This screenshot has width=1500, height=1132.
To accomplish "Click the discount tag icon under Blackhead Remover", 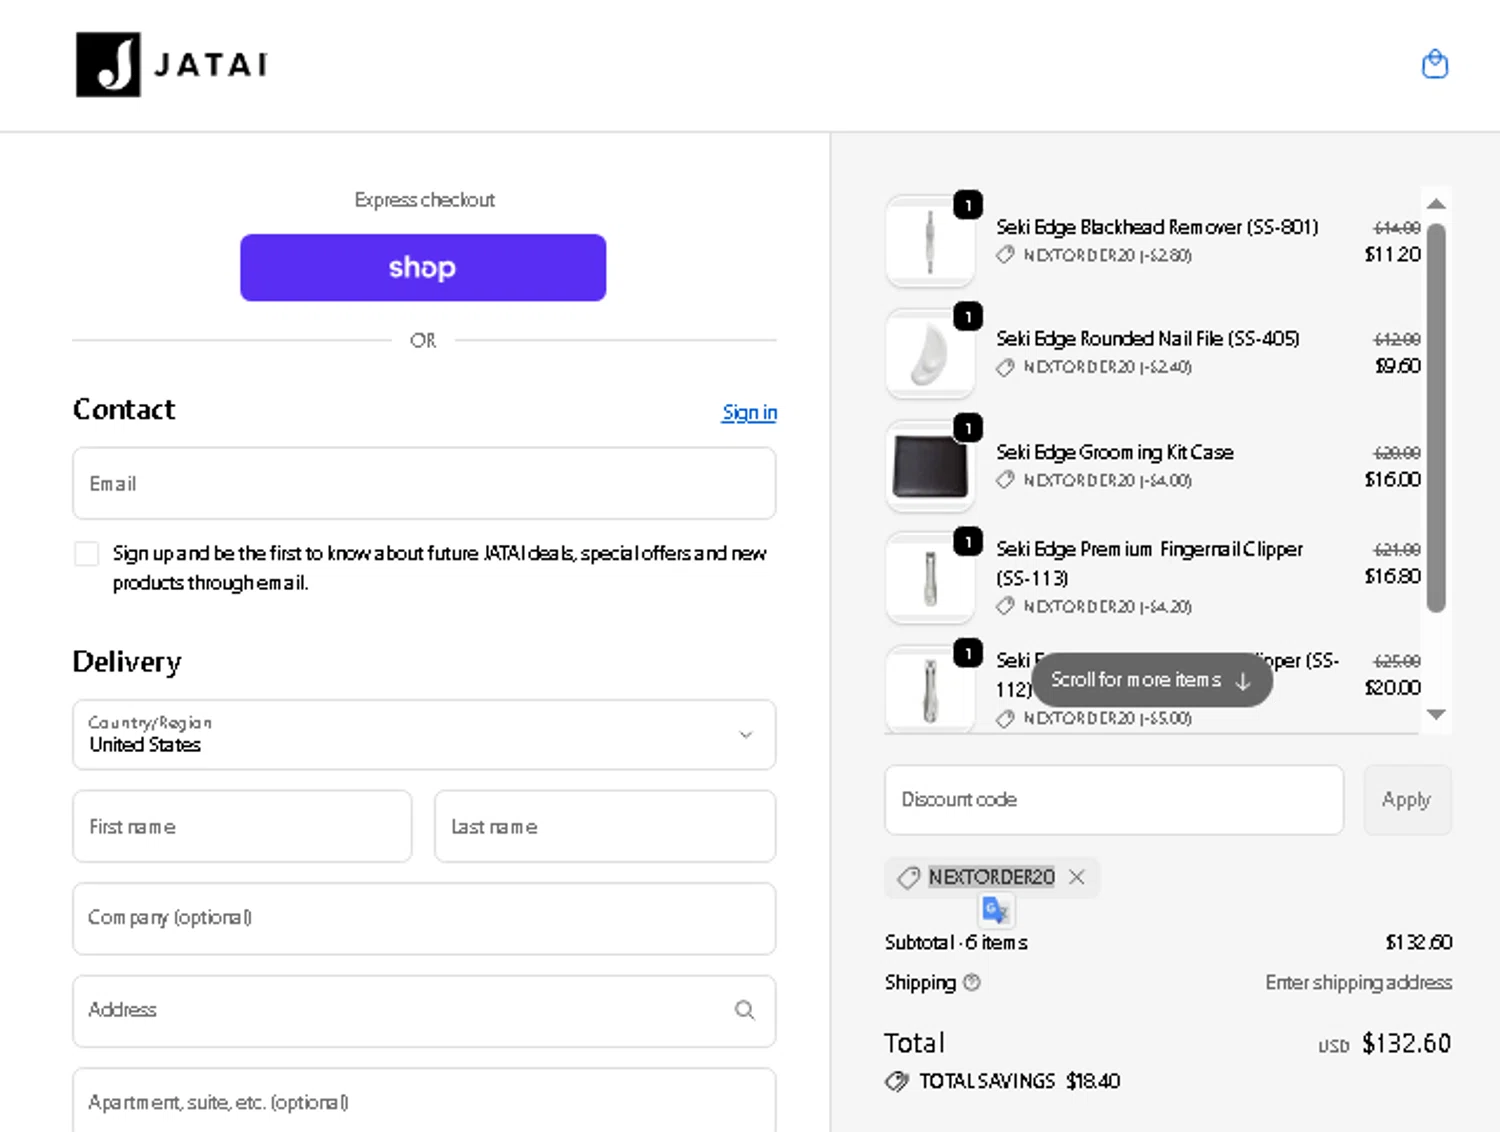I will pyautogui.click(x=1005, y=255).
